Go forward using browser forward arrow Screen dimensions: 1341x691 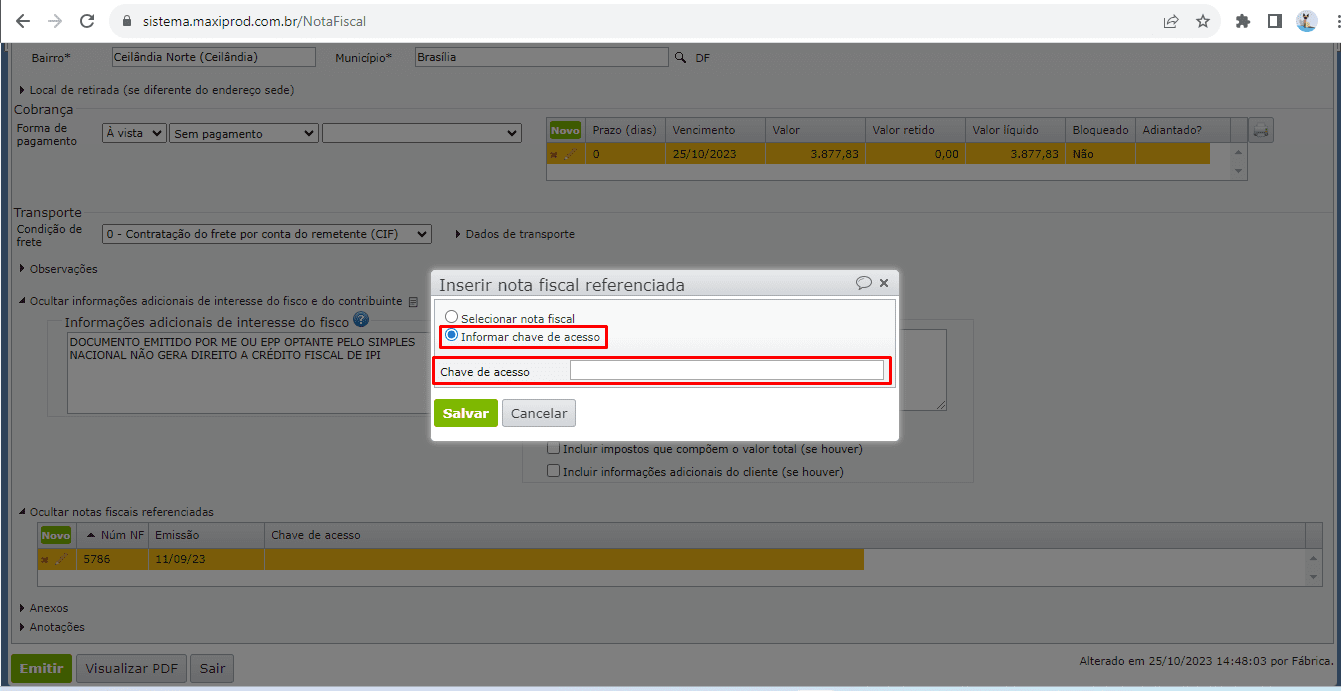tap(54, 21)
